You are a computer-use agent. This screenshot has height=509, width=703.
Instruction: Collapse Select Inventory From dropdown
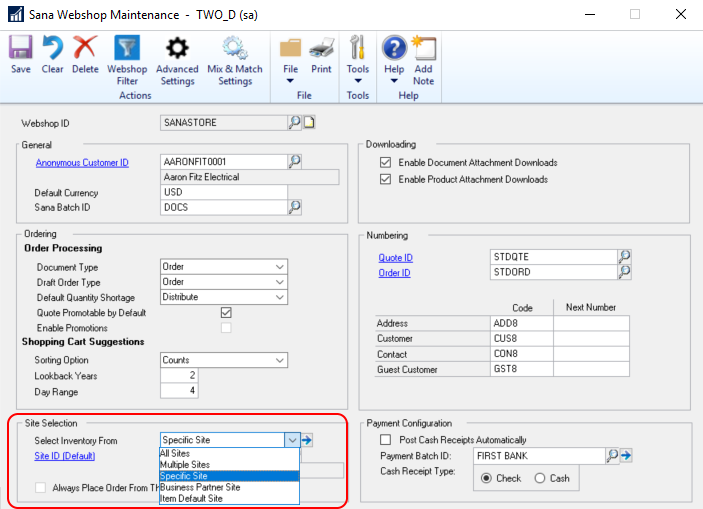(292, 440)
